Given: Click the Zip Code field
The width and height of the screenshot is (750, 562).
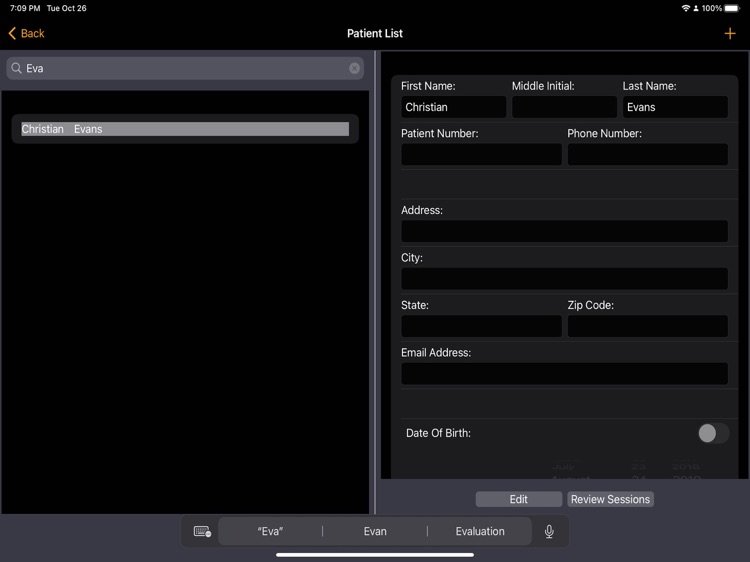Looking at the screenshot, I should point(648,326).
